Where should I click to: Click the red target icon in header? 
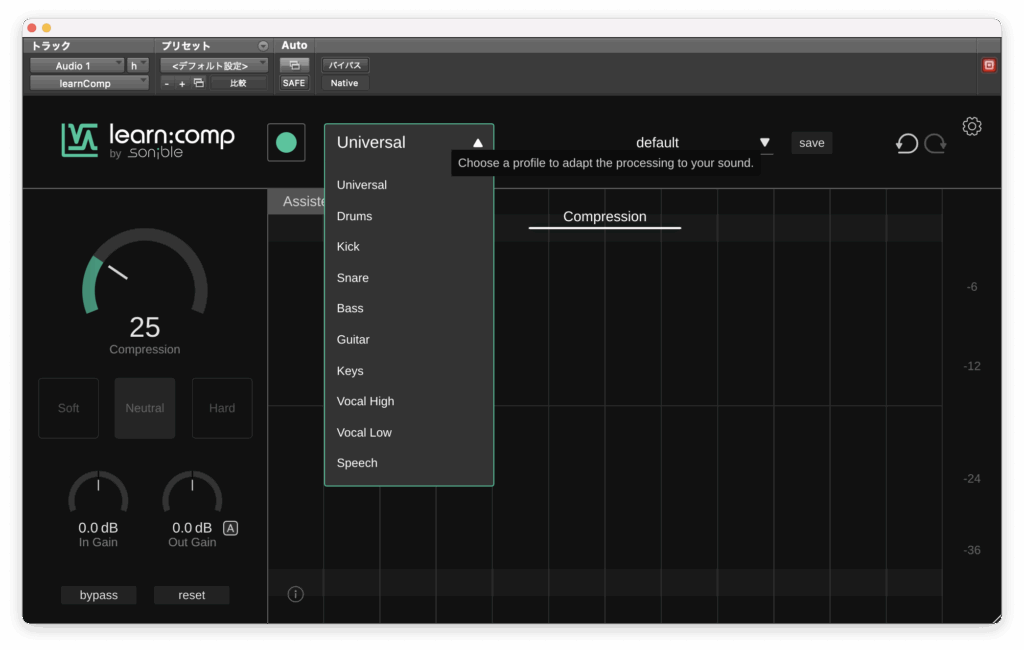(x=989, y=65)
